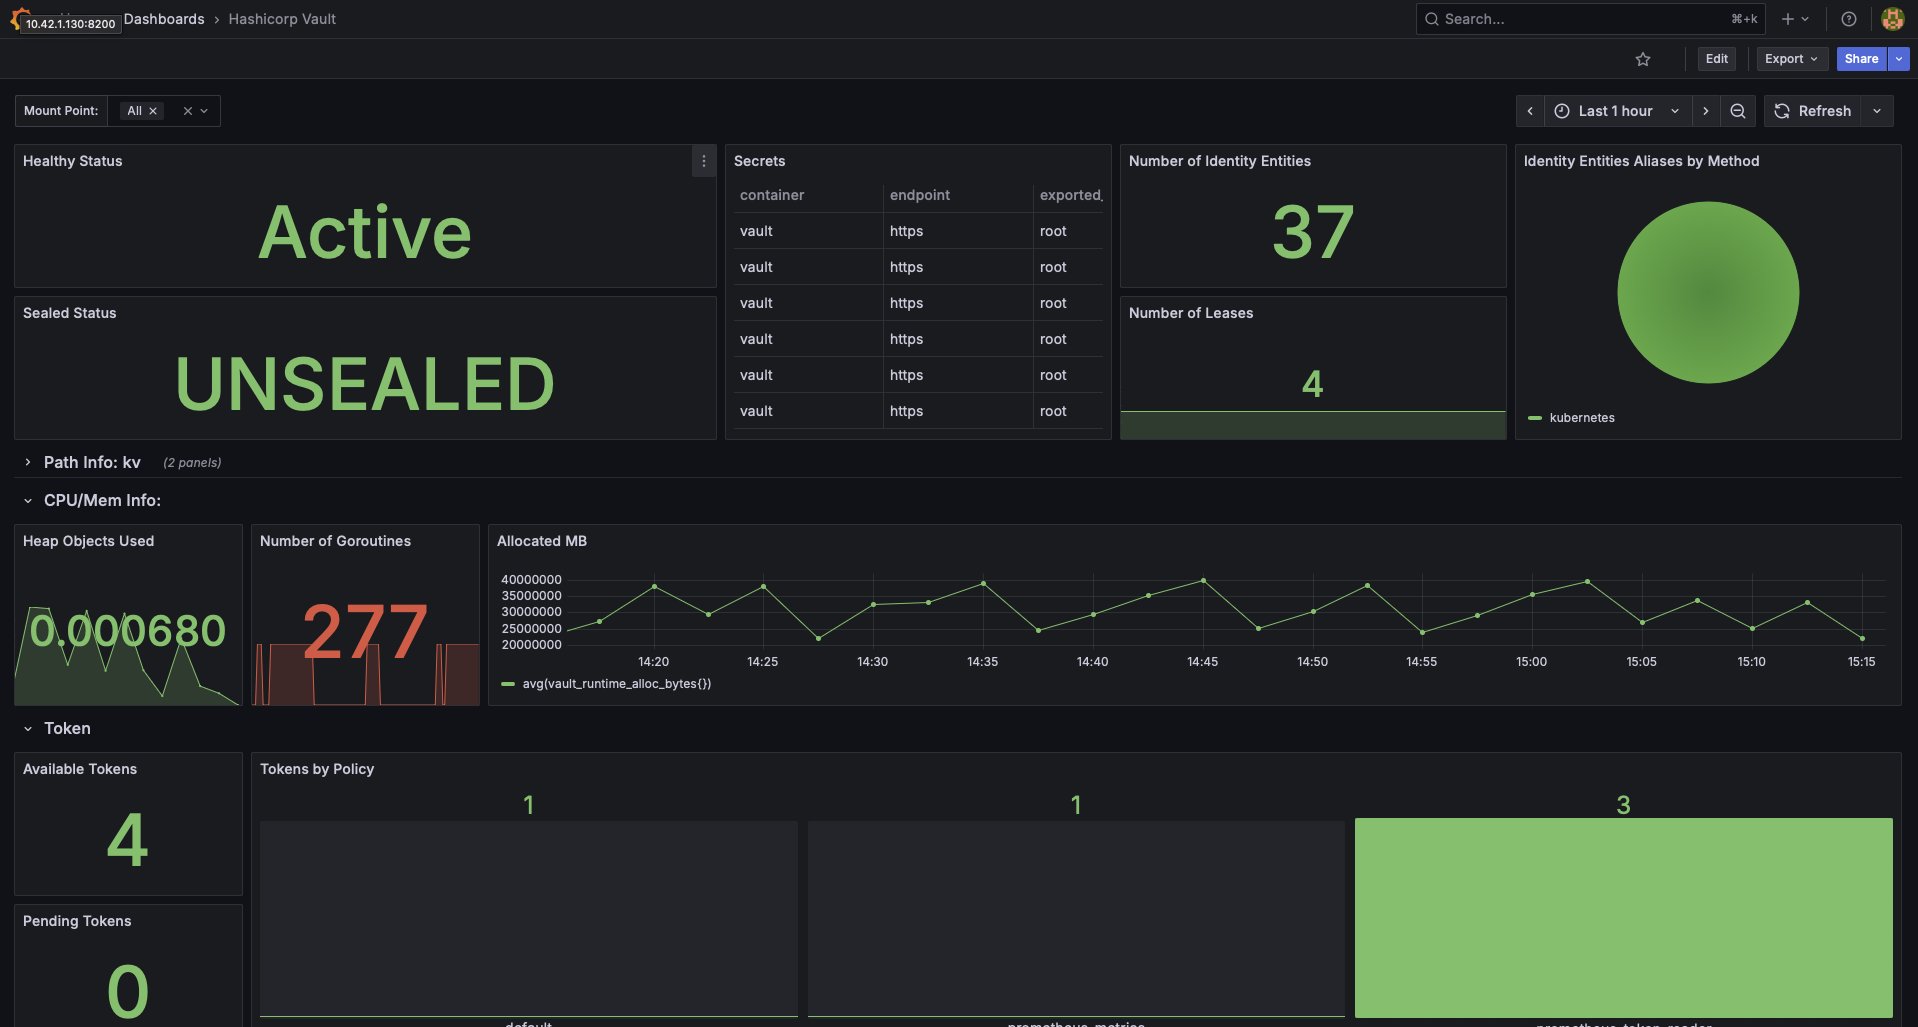Open the Mount Point filter dropdown
Viewport: 1918px width, 1027px height.
[x=205, y=111]
